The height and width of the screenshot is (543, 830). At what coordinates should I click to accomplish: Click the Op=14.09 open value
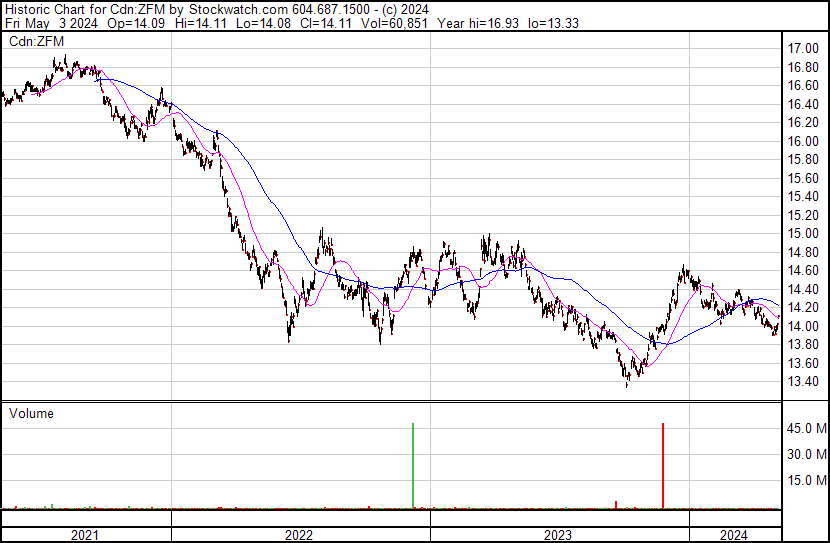click(x=136, y=23)
